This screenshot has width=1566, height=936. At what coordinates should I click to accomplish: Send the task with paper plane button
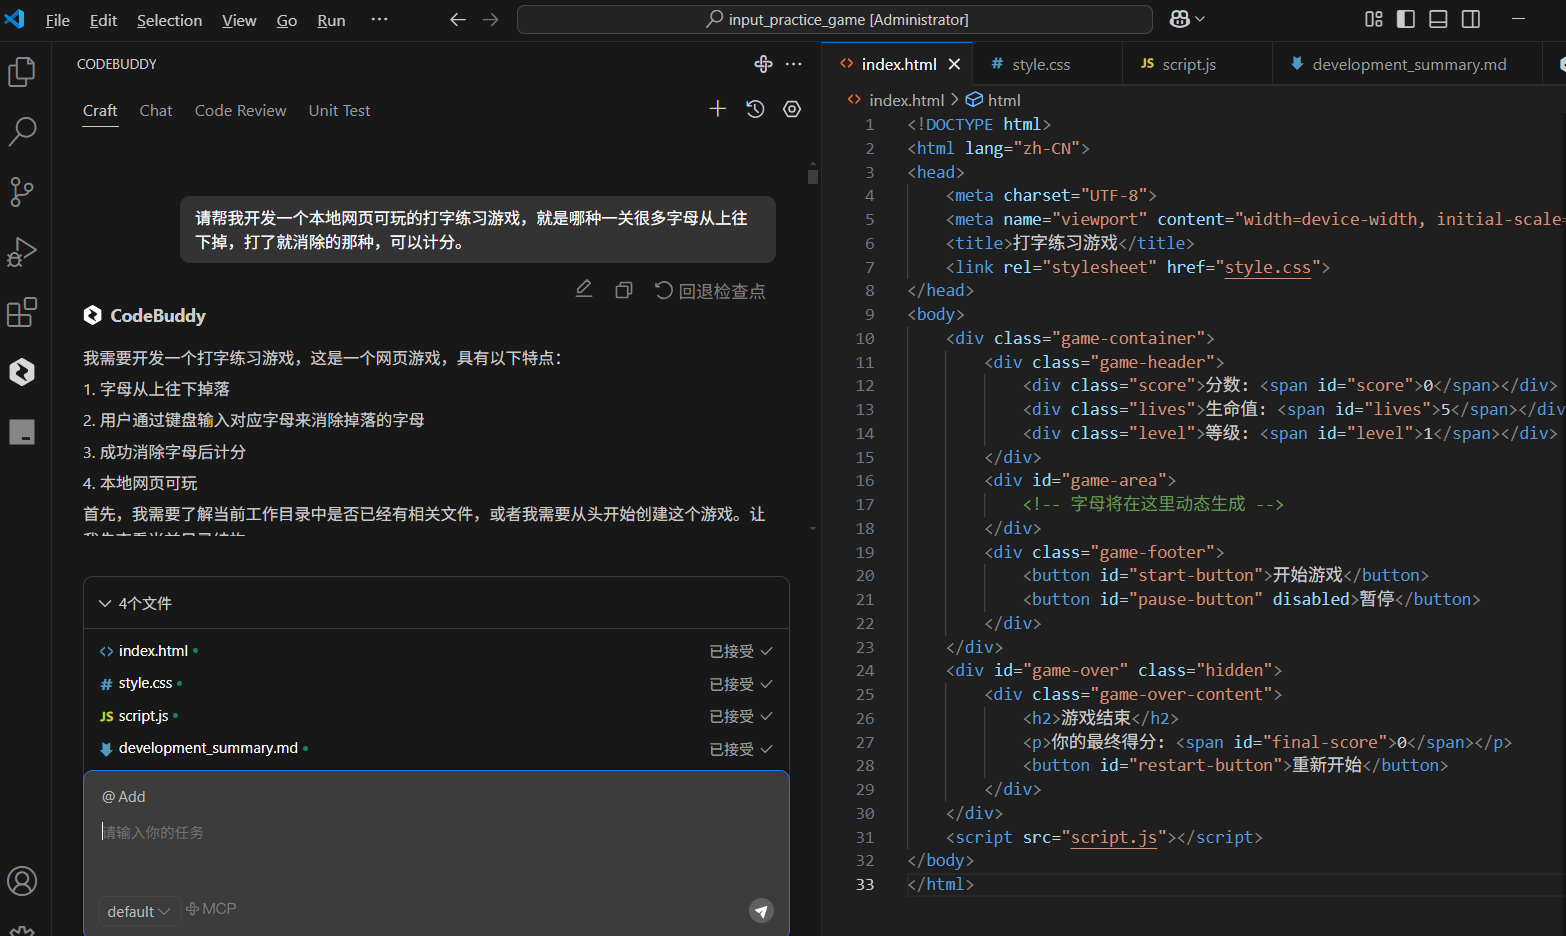pos(761,910)
